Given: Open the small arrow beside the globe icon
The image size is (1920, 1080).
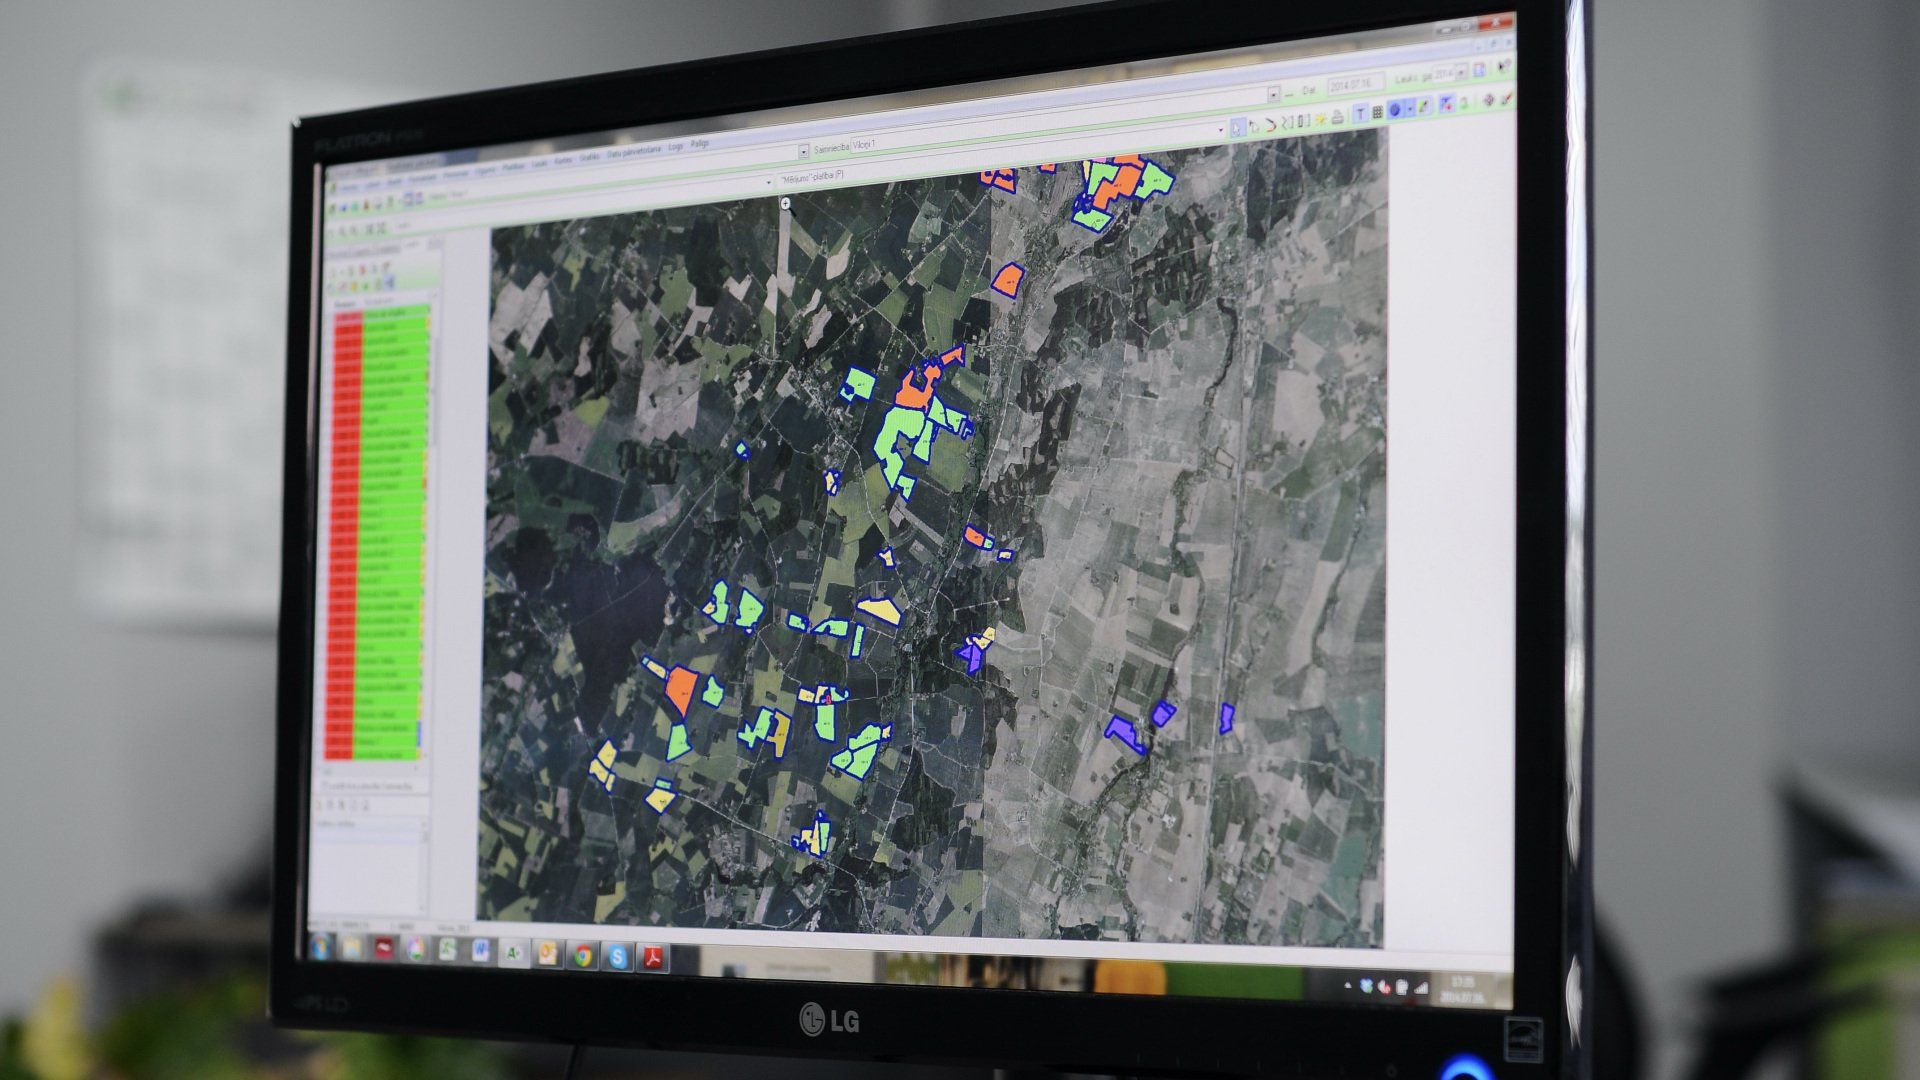Looking at the screenshot, I should [x=1408, y=109].
